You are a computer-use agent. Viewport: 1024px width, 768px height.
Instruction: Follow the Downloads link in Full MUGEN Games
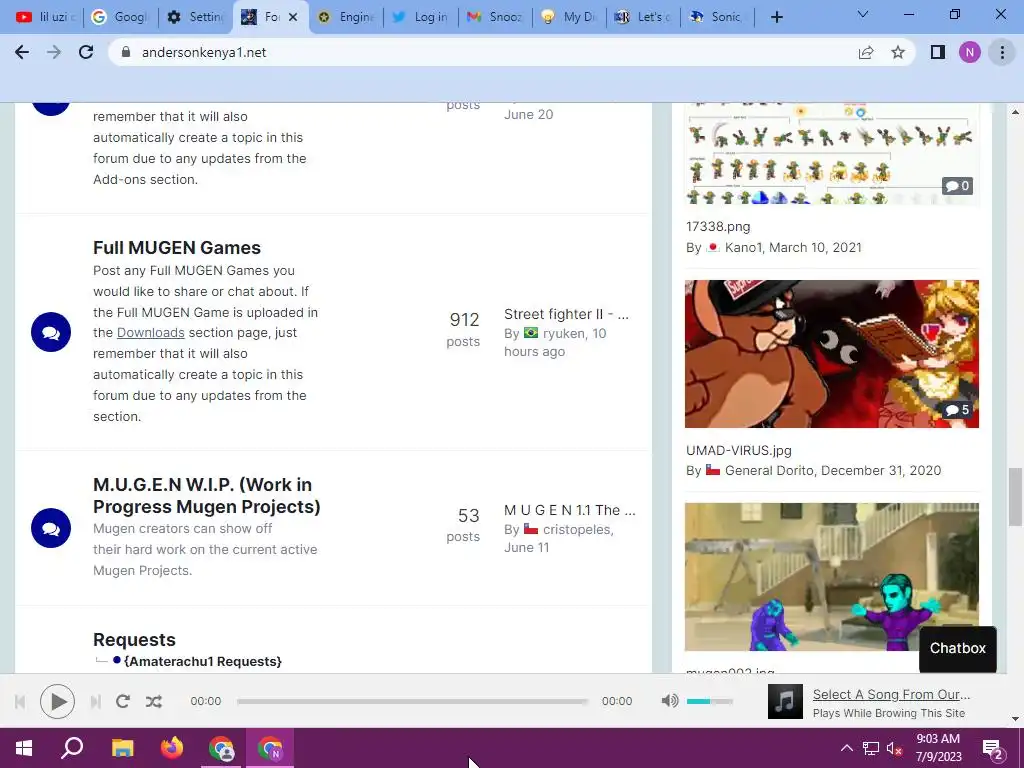coord(151,332)
